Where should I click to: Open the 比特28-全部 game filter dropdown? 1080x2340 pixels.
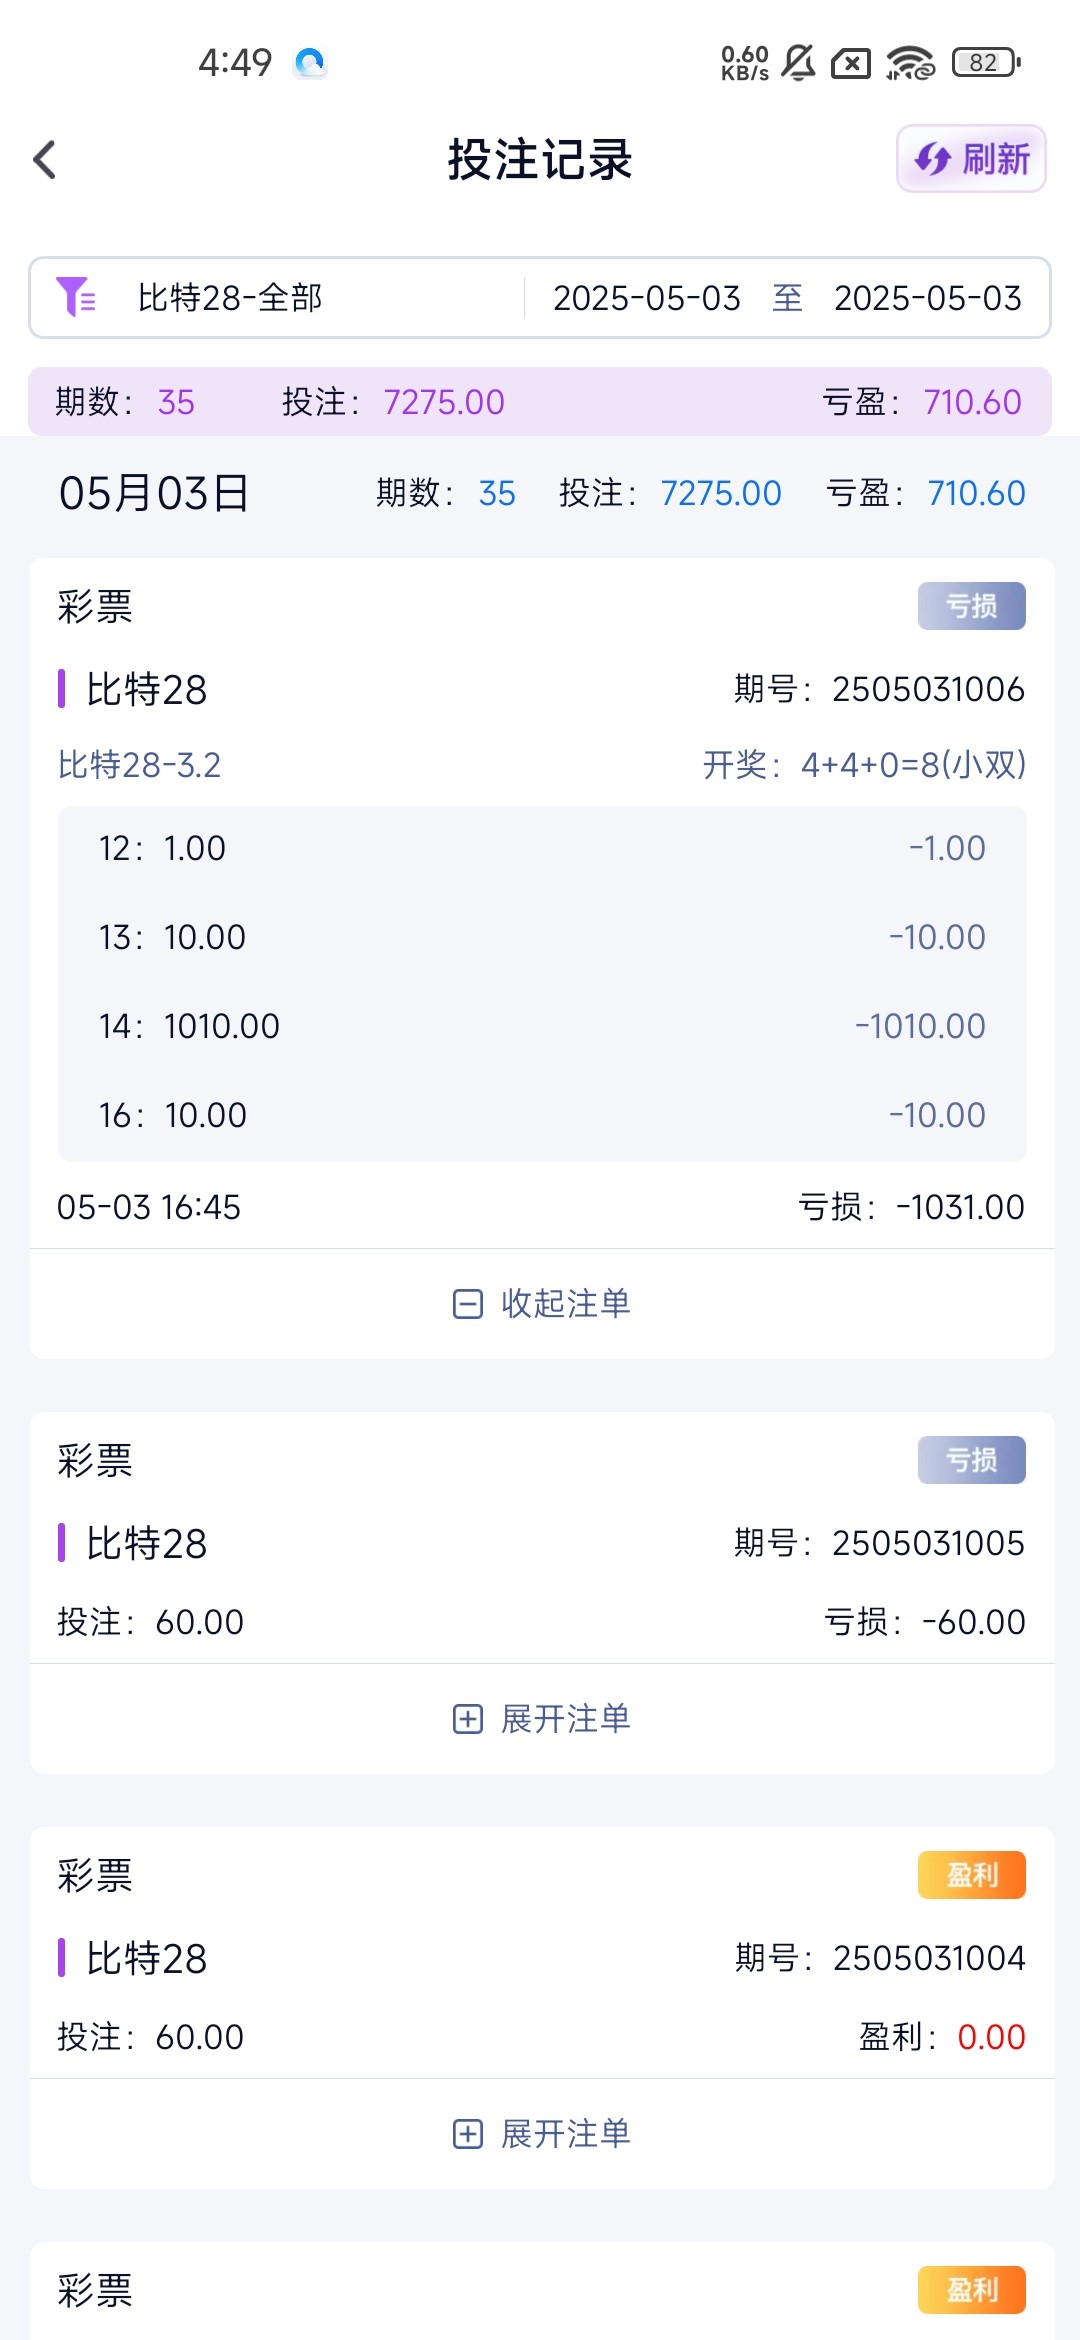[x=230, y=298]
